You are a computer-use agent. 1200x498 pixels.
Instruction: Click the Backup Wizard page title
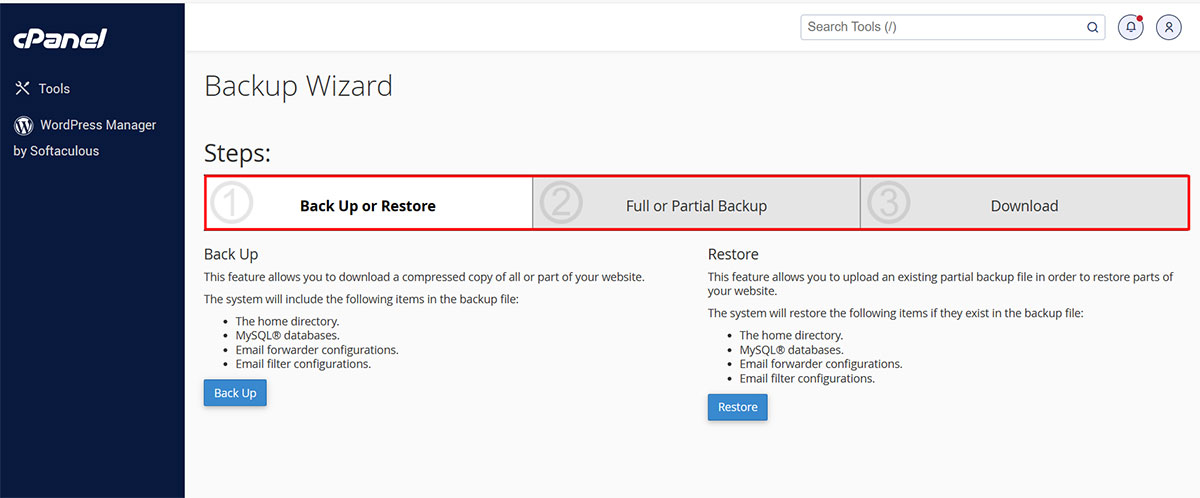(298, 86)
